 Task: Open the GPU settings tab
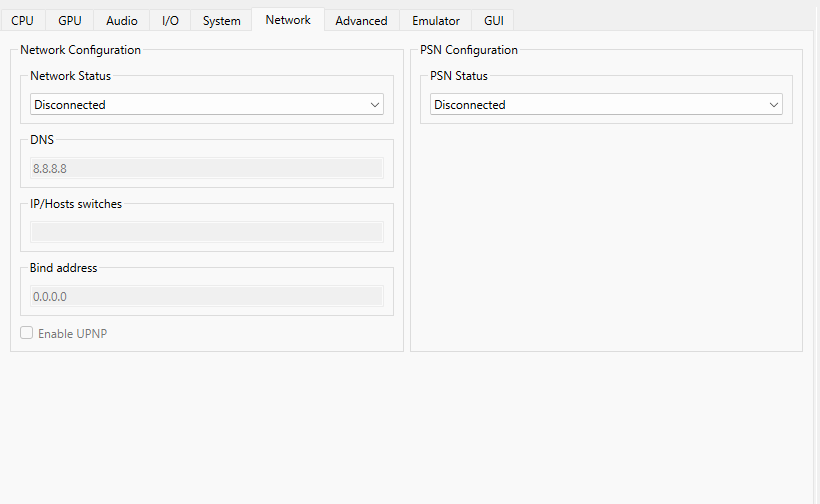(70, 21)
